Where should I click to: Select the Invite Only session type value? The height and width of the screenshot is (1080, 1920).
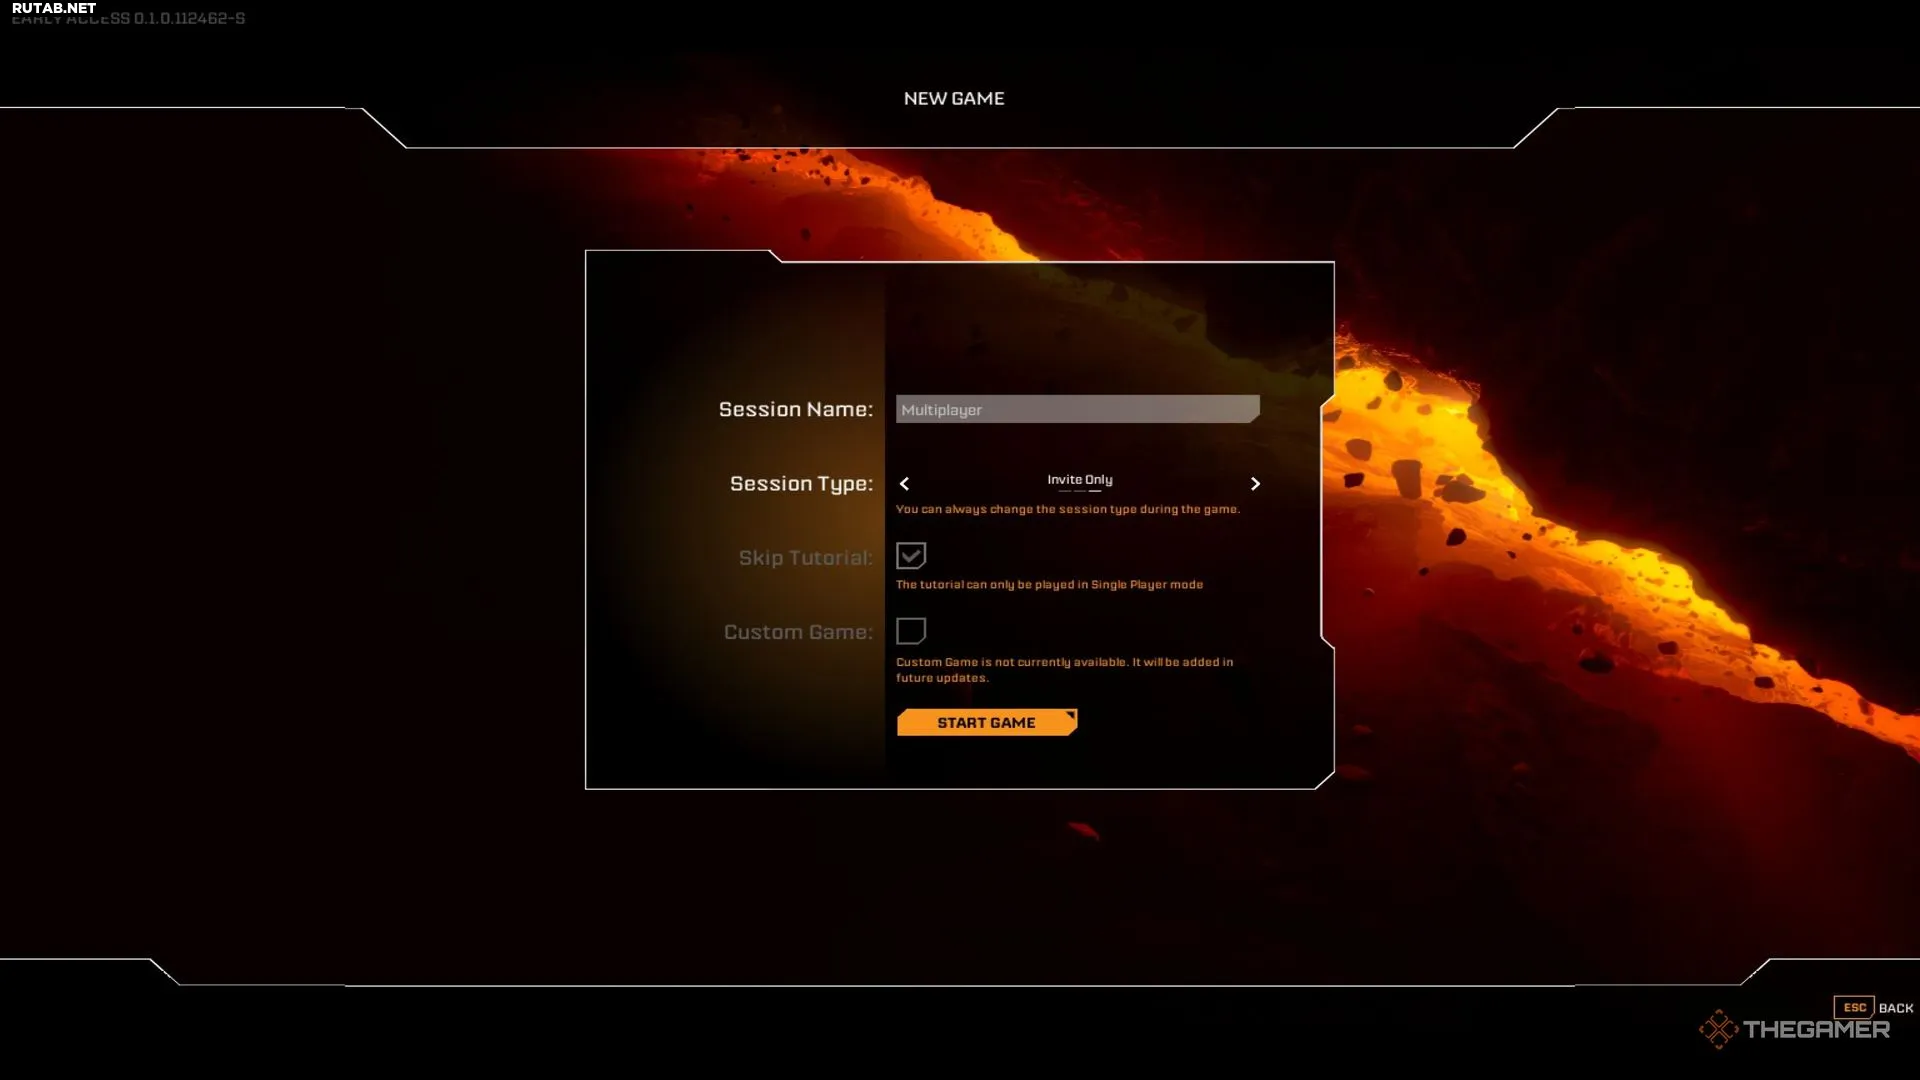[x=1079, y=479]
